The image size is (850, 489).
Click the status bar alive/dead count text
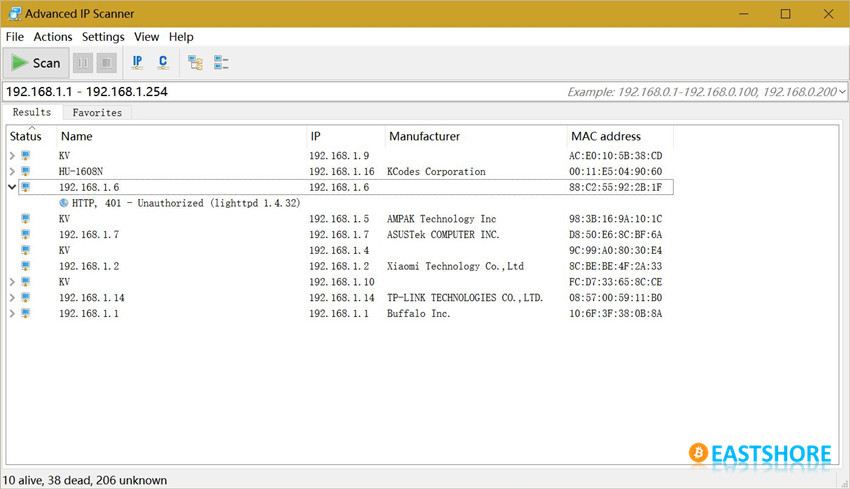pos(85,480)
